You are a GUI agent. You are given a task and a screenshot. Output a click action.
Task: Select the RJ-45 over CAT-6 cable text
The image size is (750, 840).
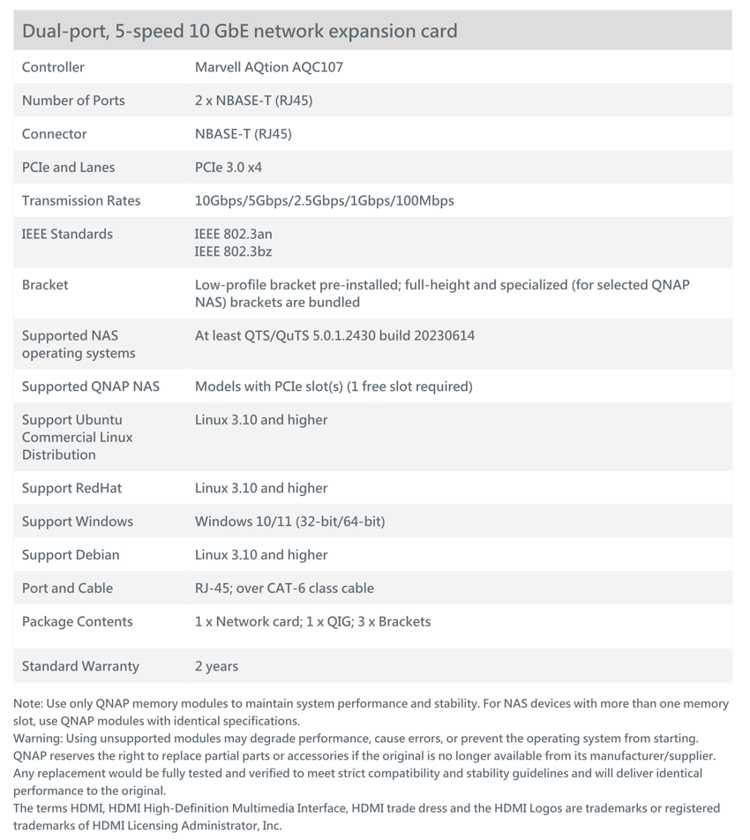pyautogui.click(x=284, y=588)
